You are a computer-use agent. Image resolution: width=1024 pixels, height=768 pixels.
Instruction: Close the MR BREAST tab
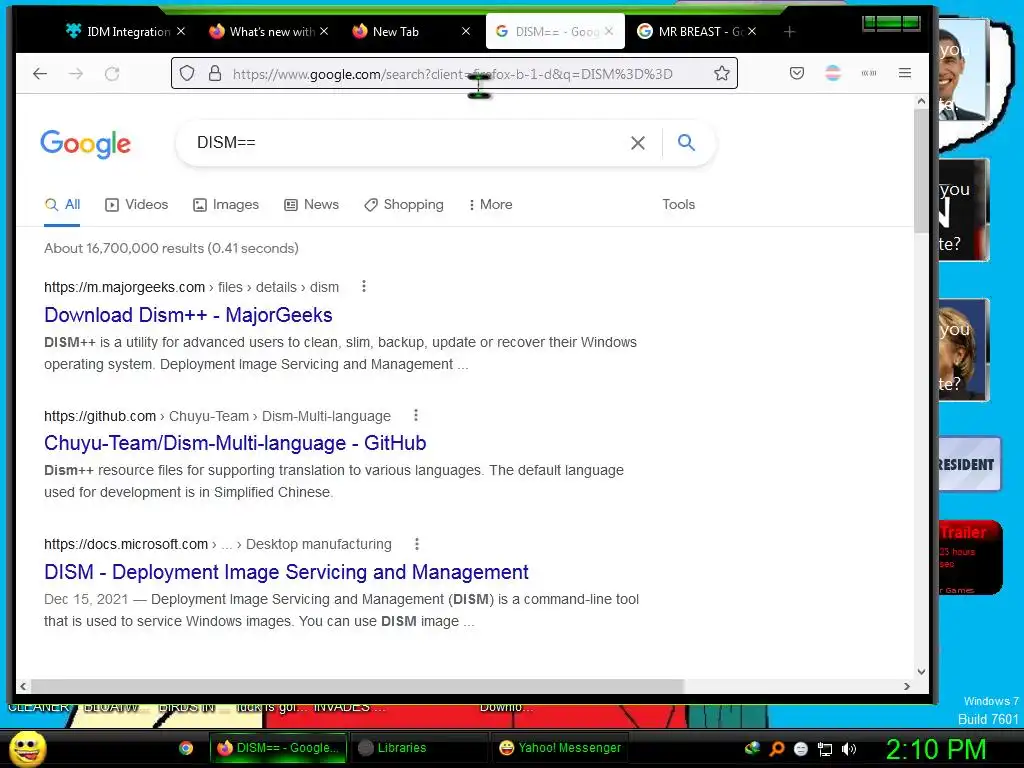[x=752, y=31]
